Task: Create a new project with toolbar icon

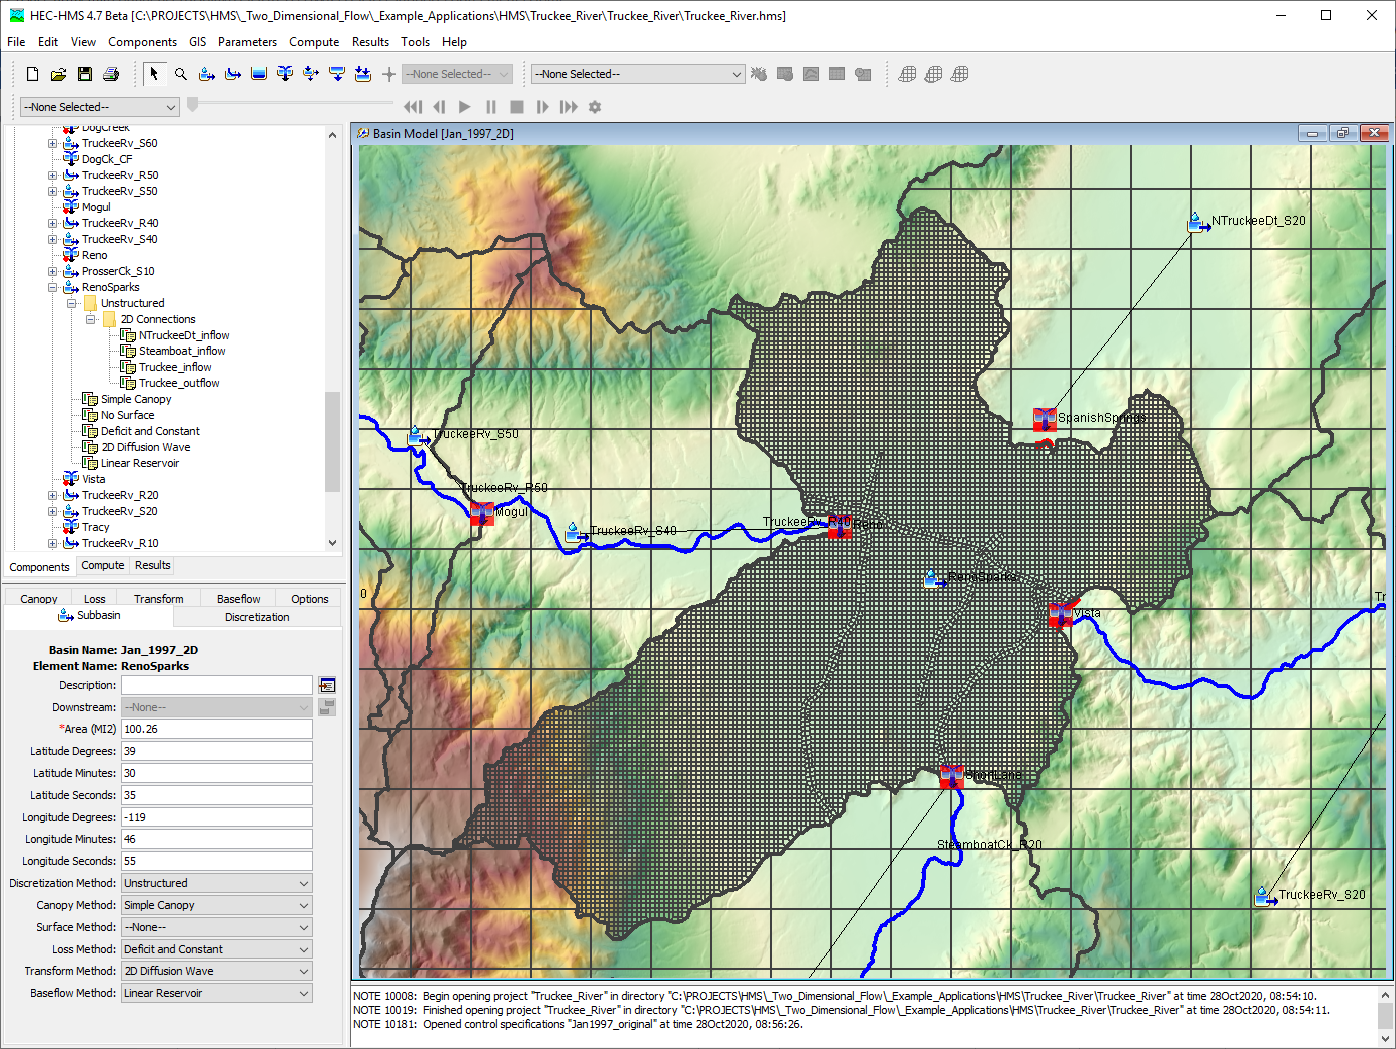Action: (x=33, y=74)
